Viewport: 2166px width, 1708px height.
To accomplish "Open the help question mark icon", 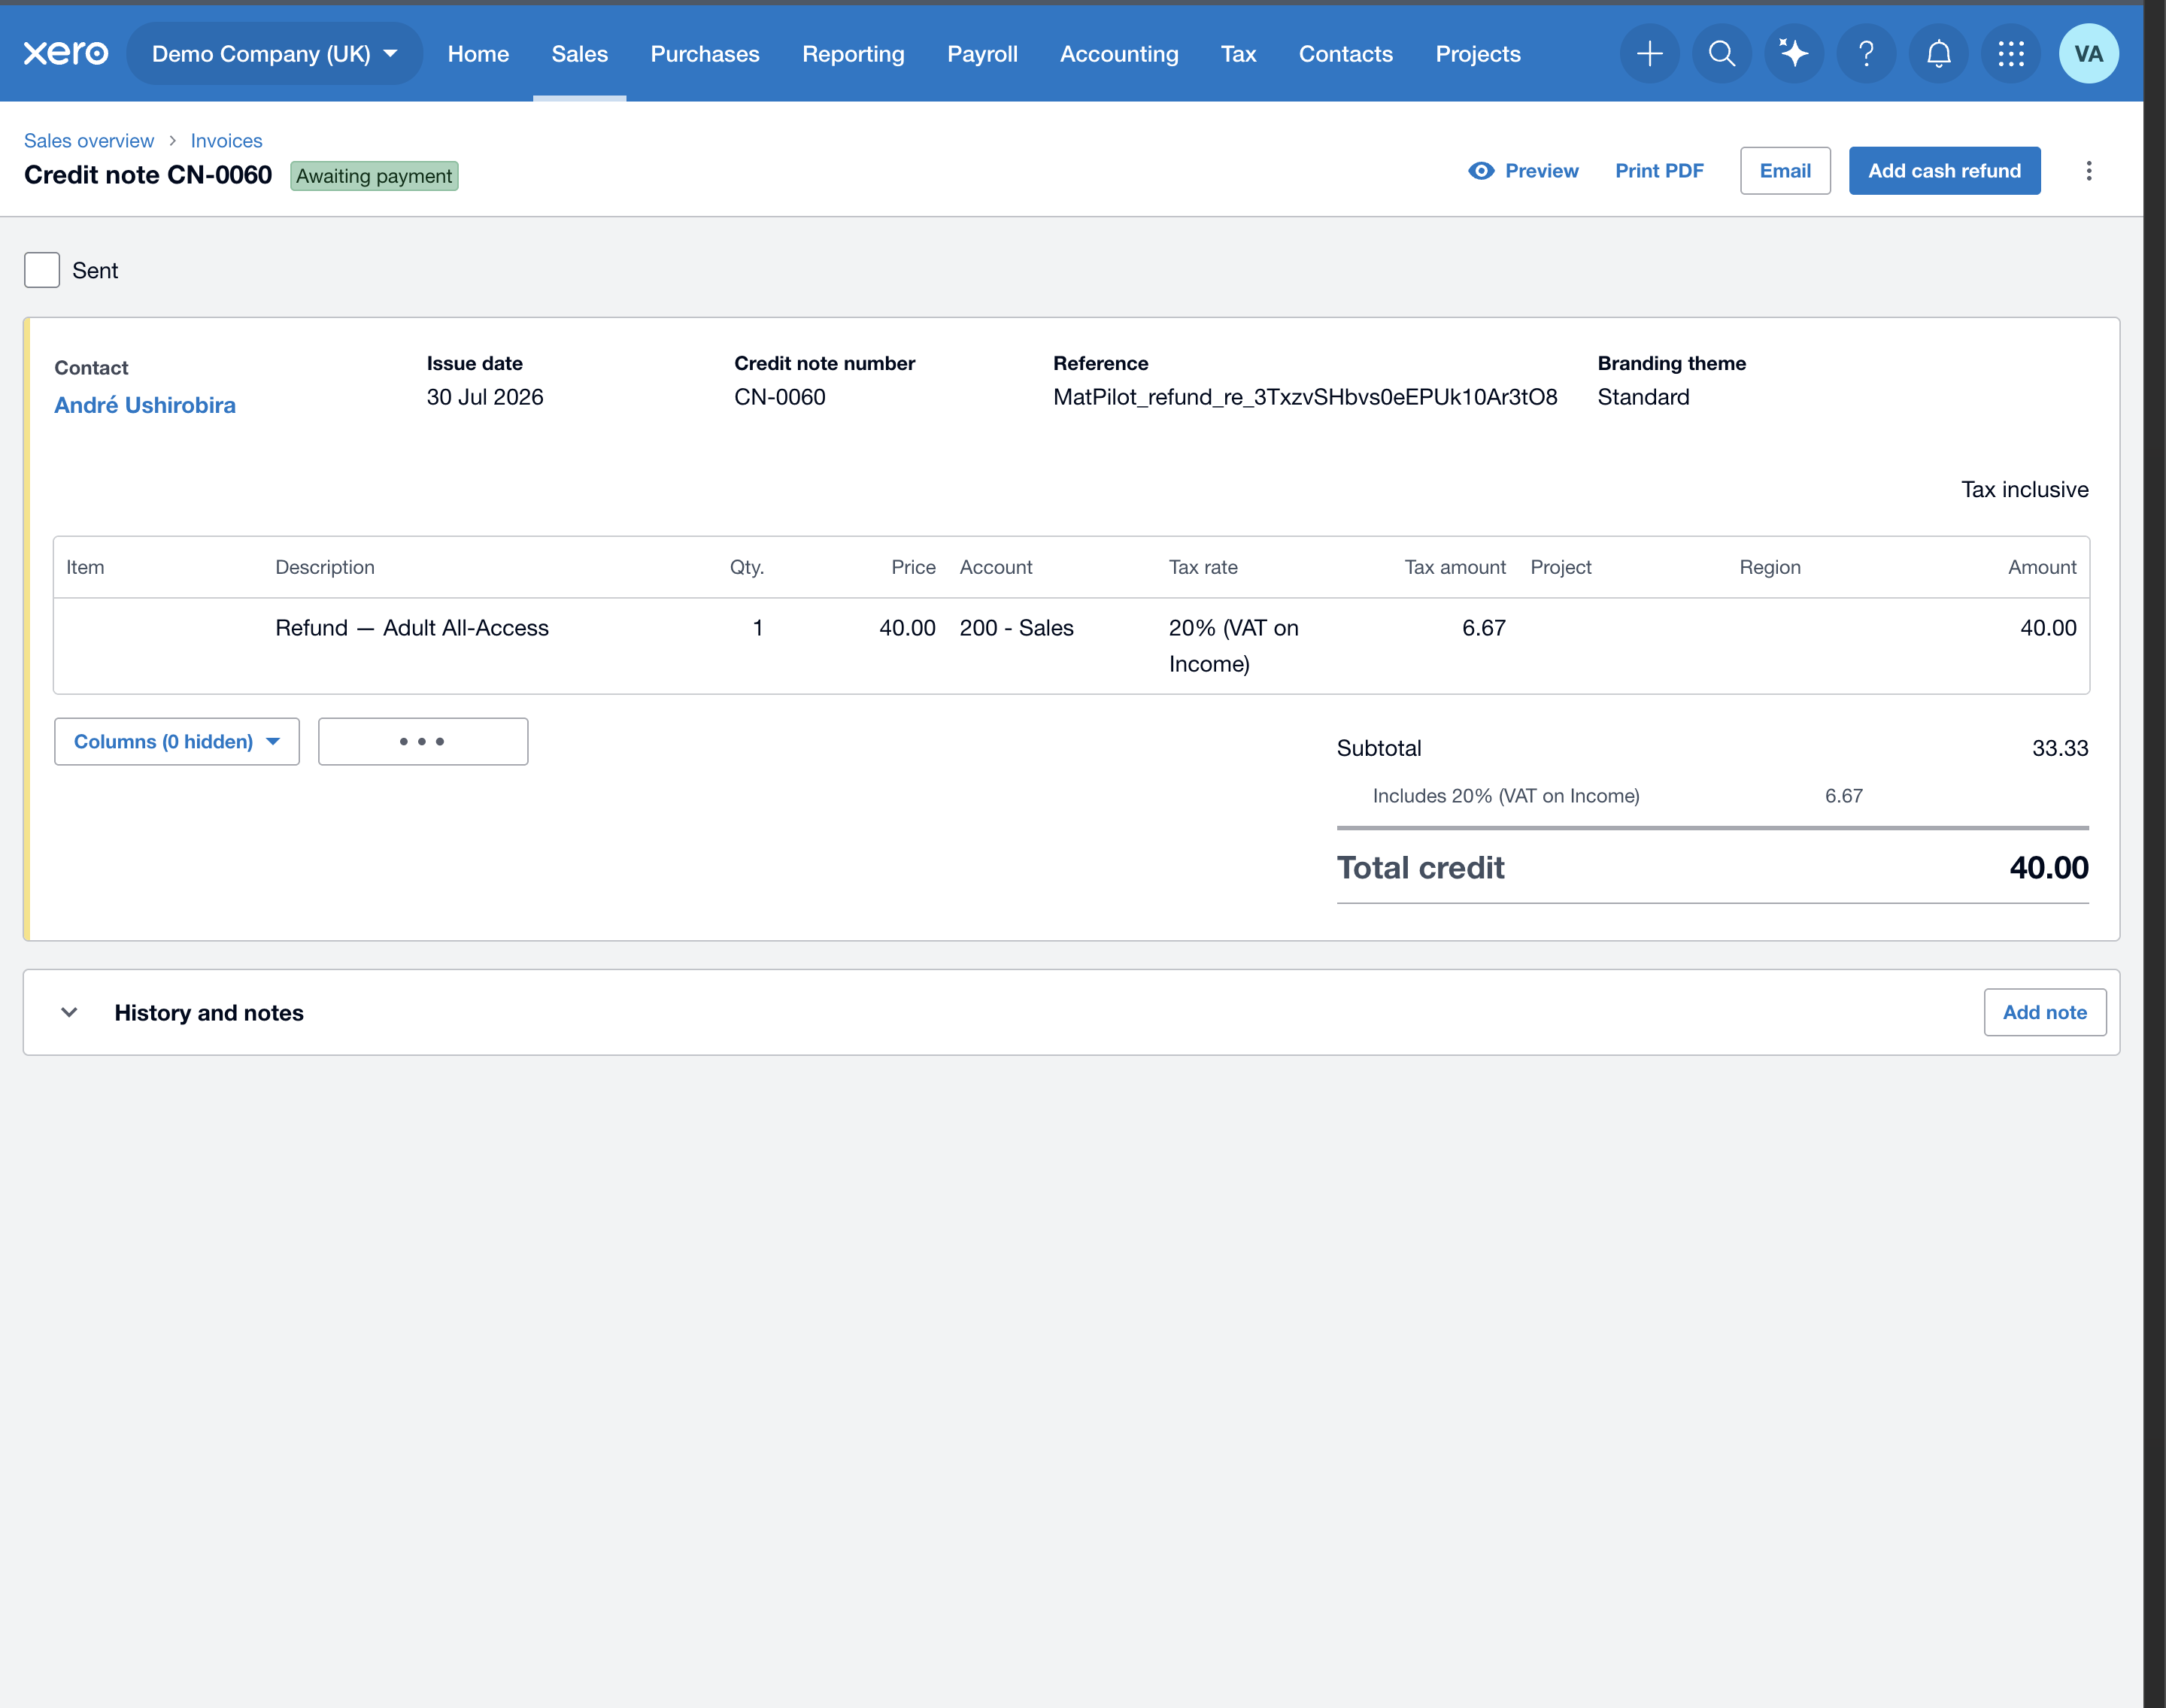I will pos(1866,53).
